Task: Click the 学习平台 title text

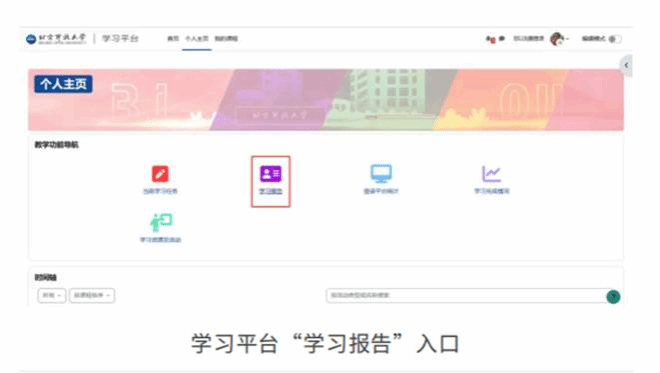Action: (x=120, y=39)
